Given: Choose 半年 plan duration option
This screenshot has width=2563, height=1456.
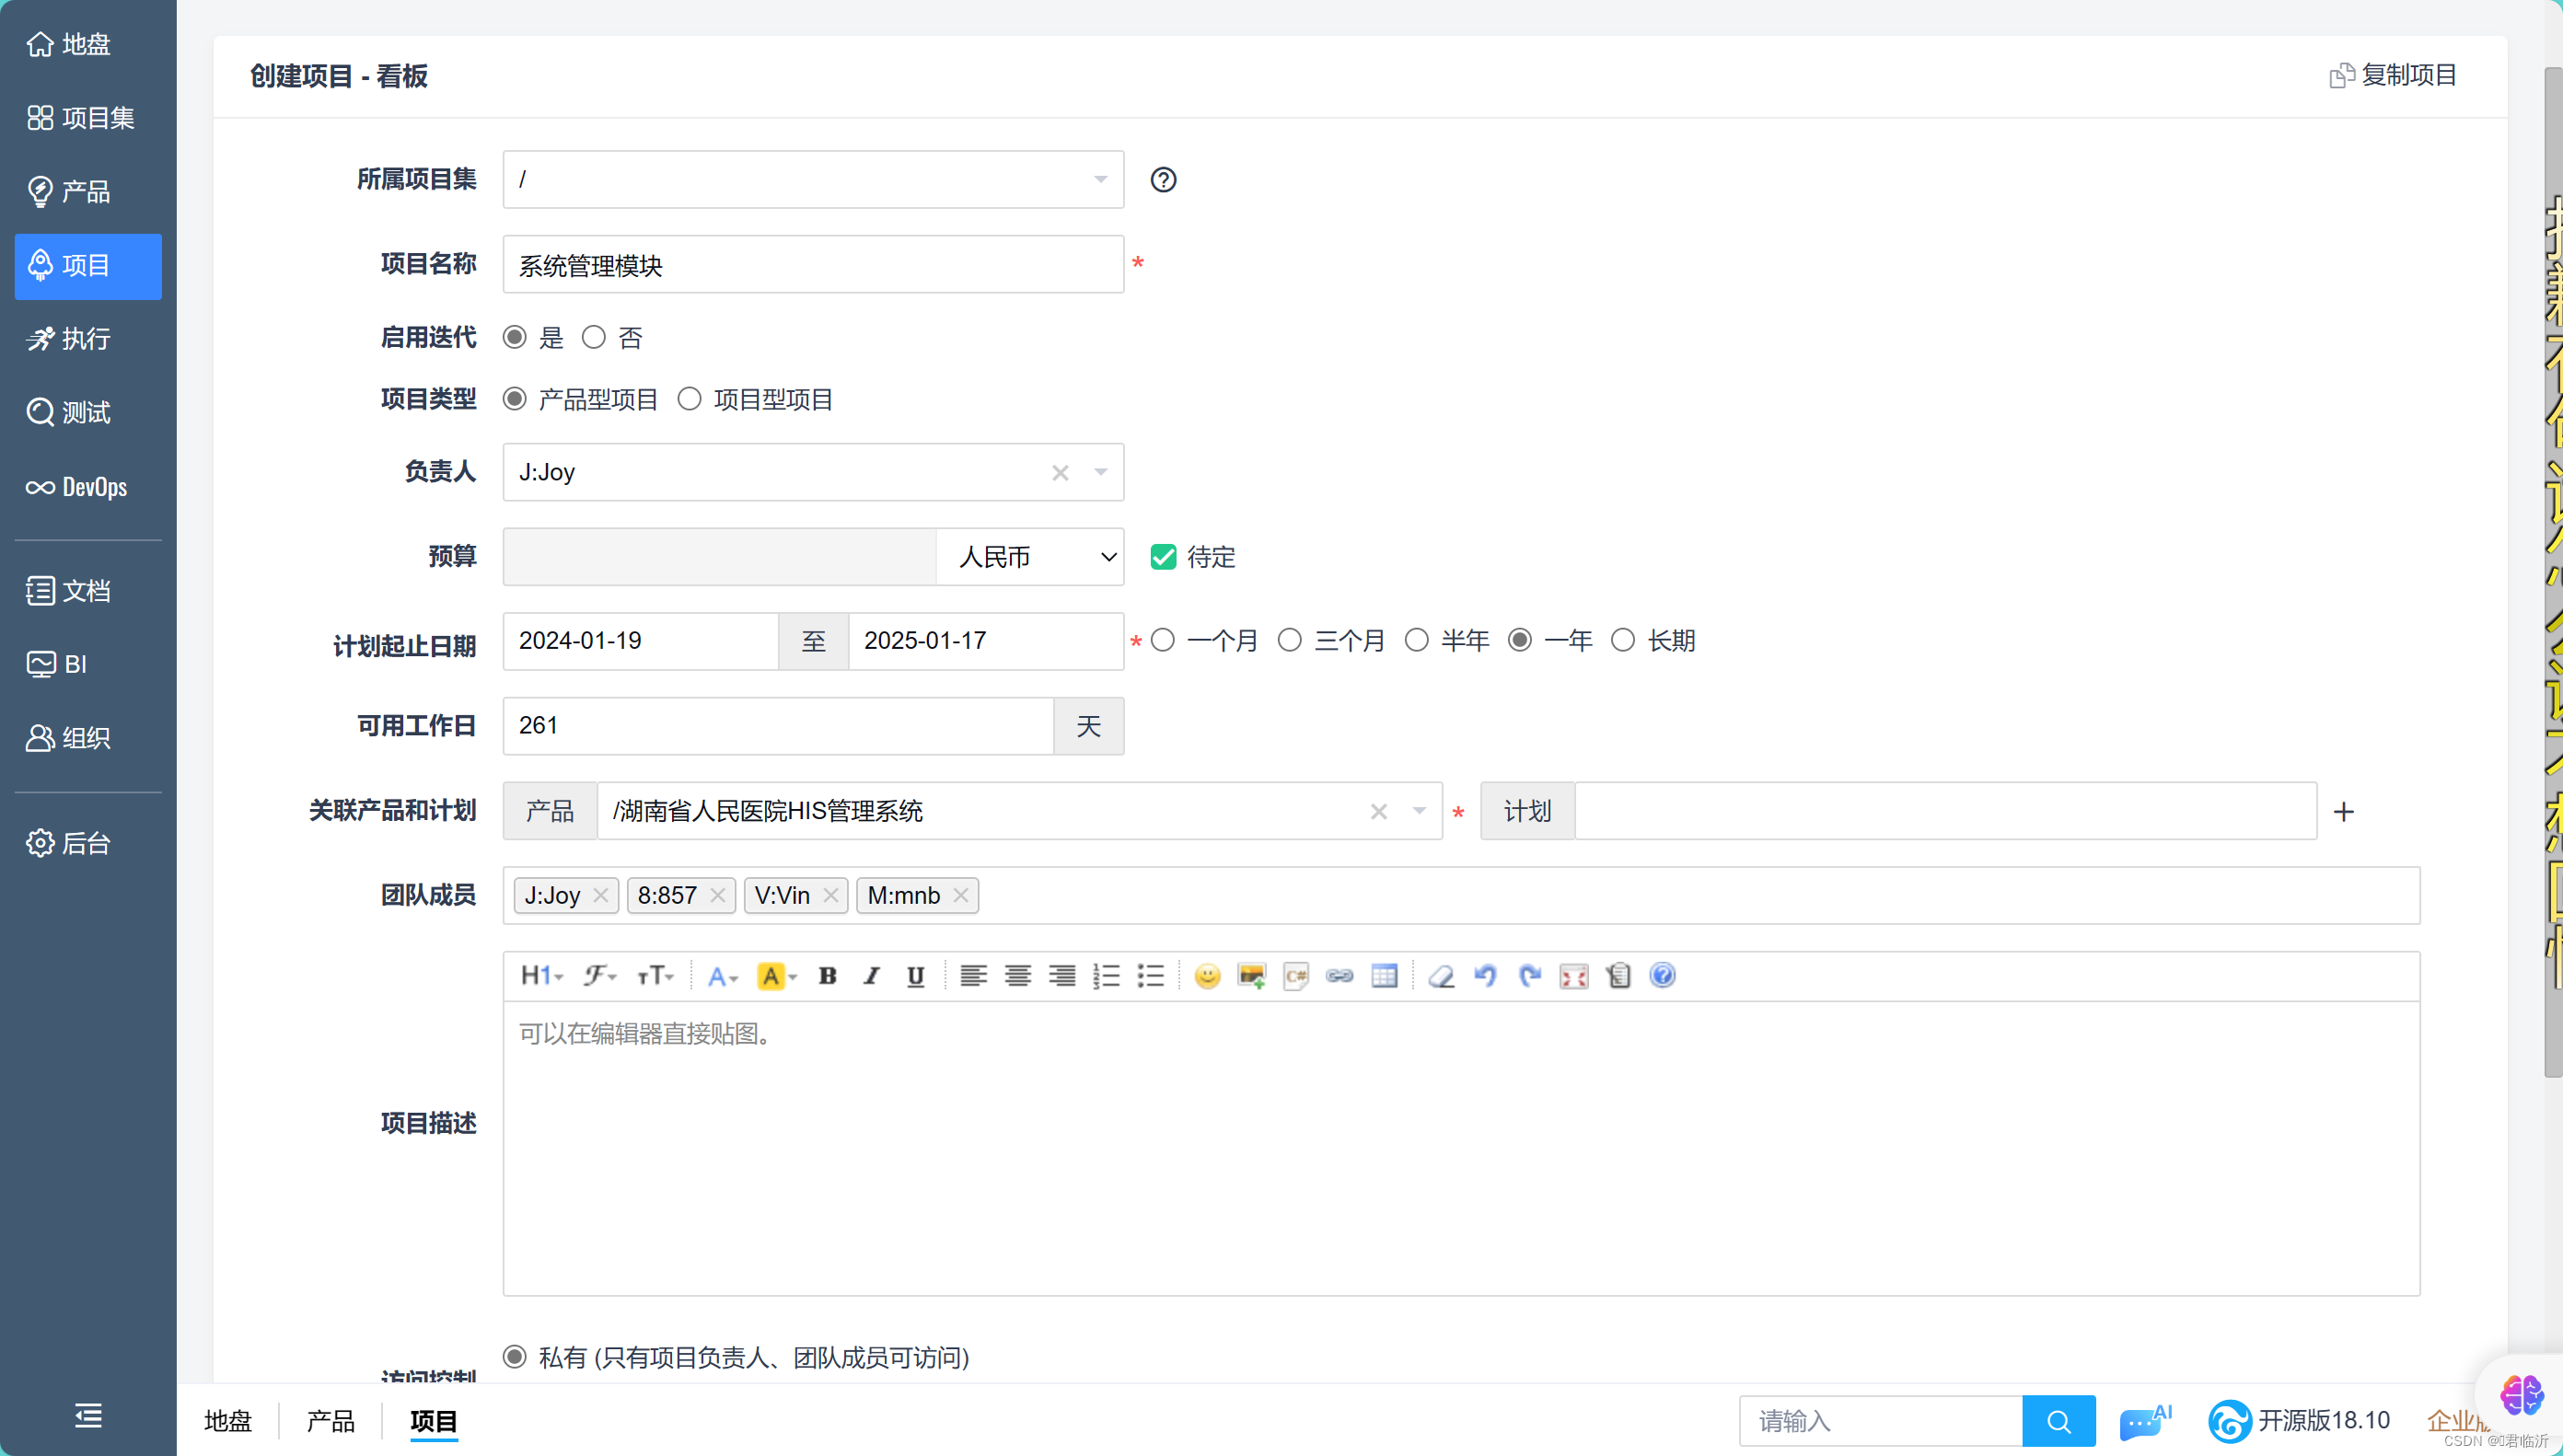Looking at the screenshot, I should 1417,640.
